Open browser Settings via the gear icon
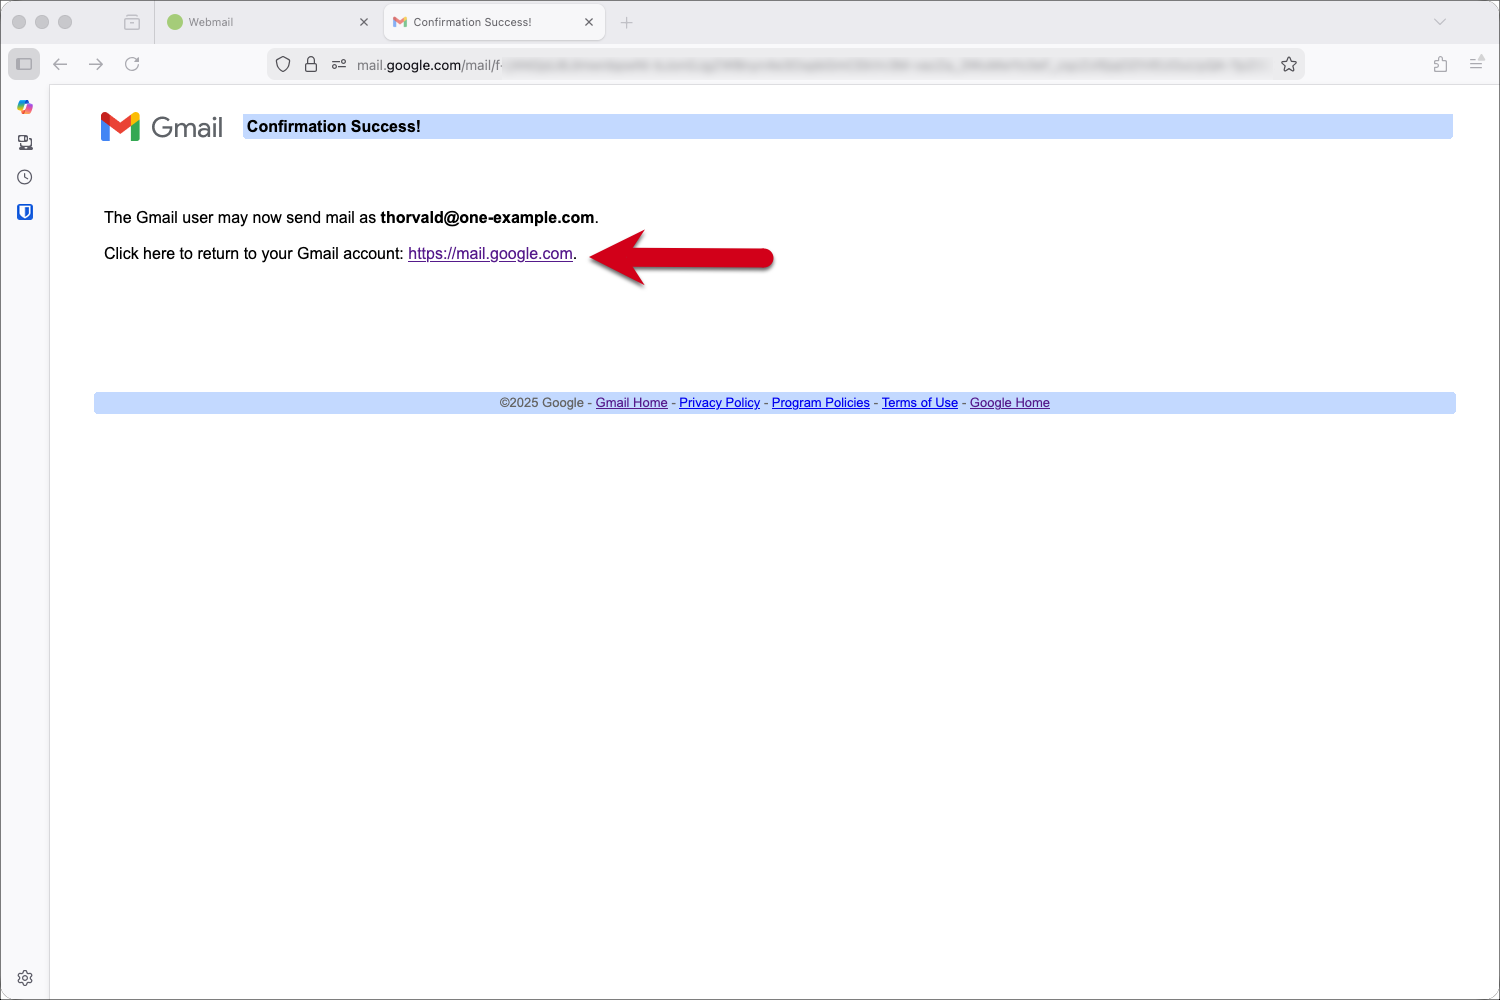The image size is (1500, 1000). tap(25, 978)
